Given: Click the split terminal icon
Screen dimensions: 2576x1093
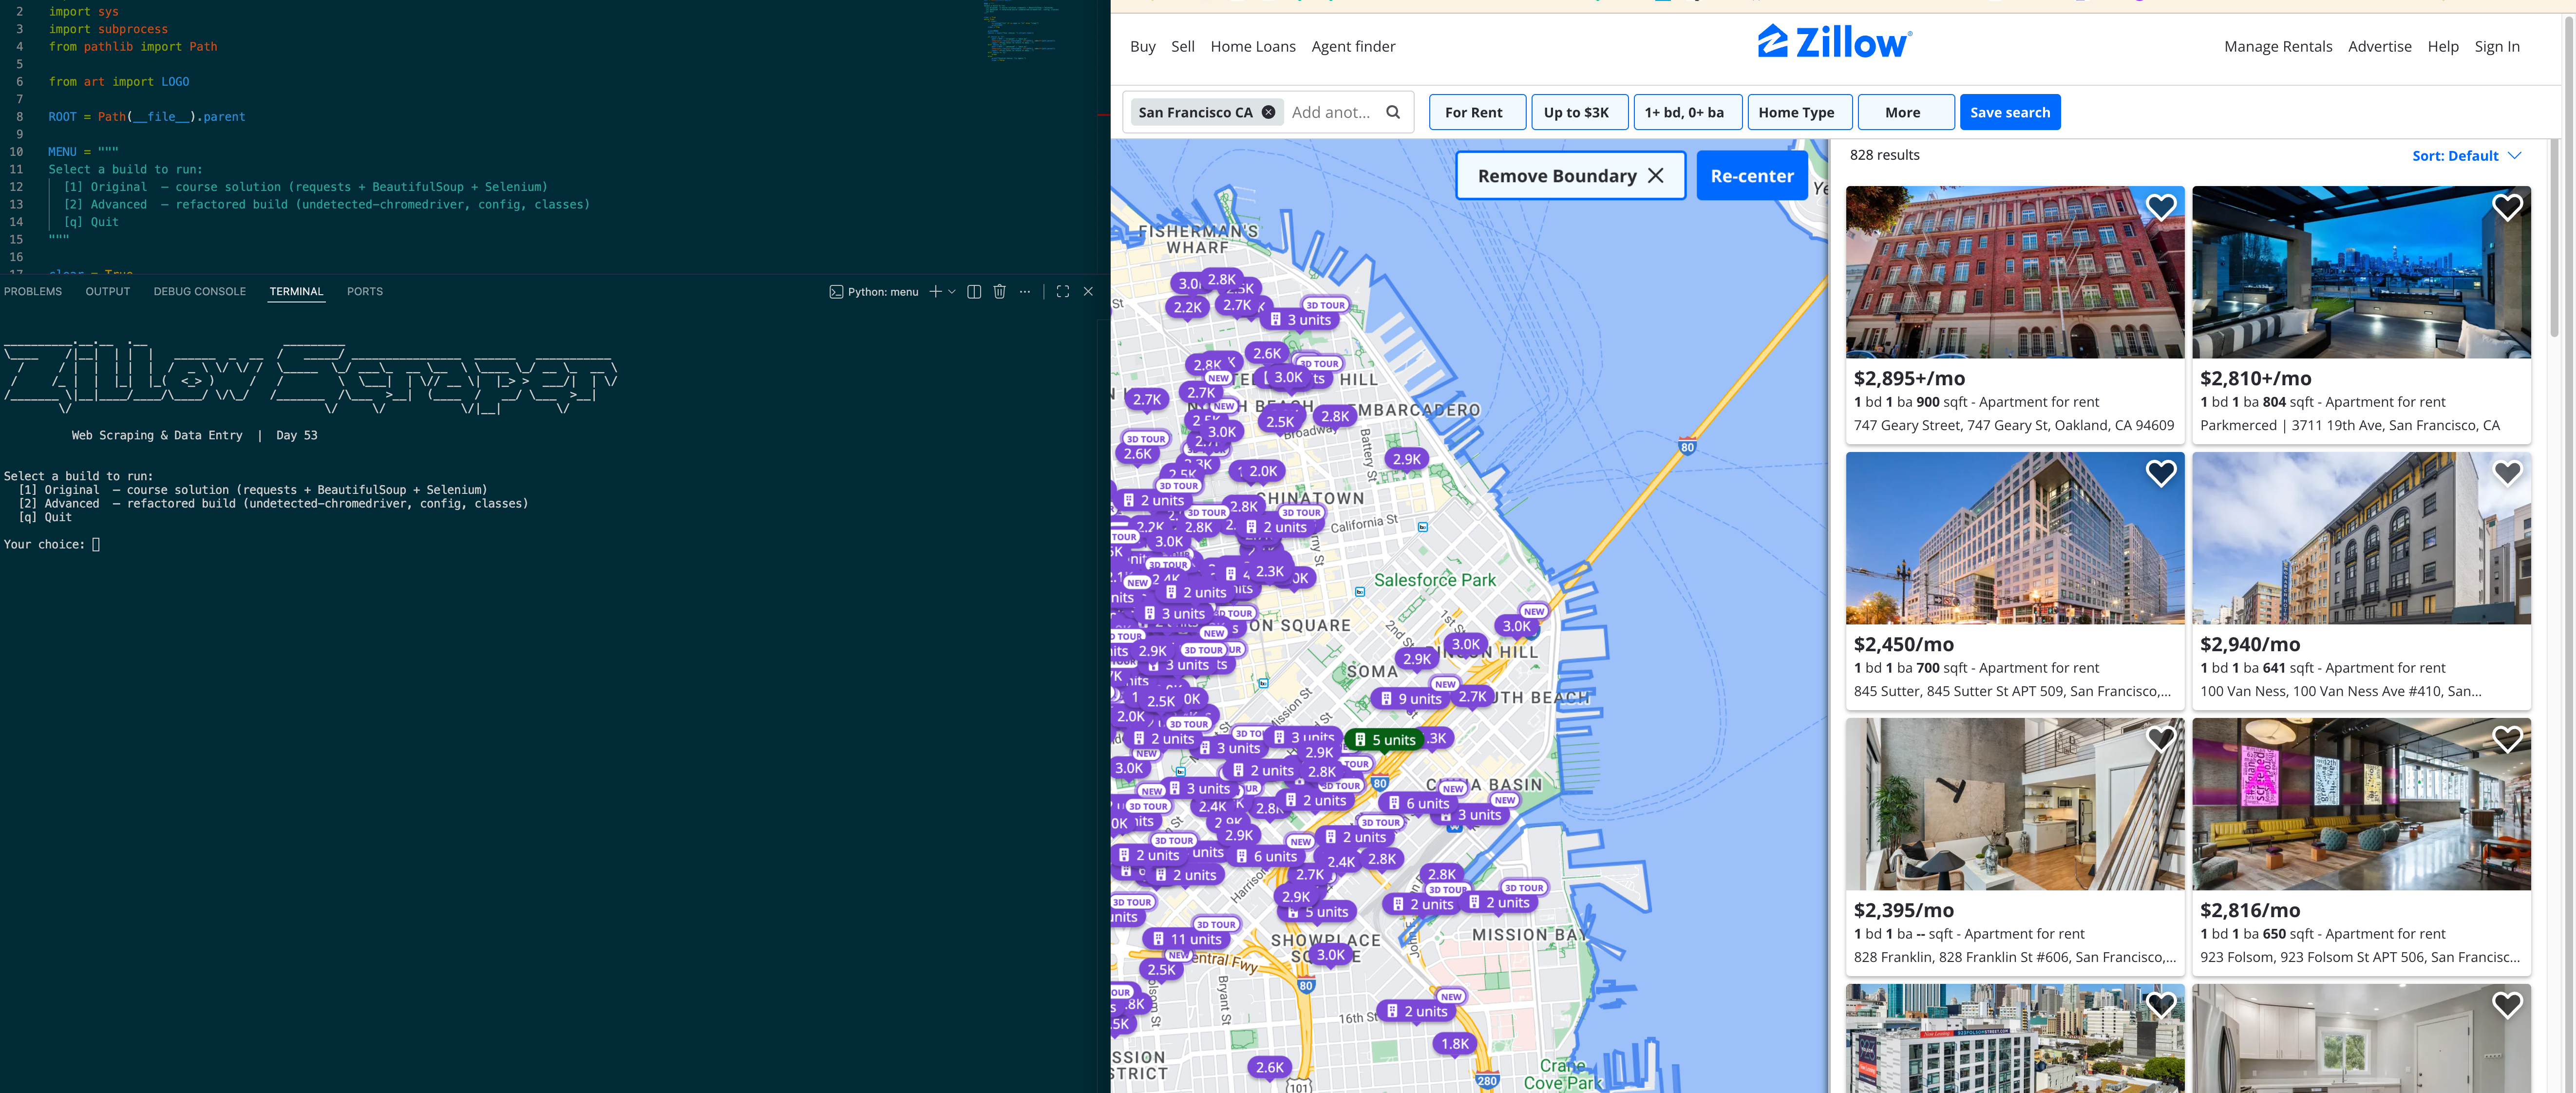Looking at the screenshot, I should pos(973,291).
